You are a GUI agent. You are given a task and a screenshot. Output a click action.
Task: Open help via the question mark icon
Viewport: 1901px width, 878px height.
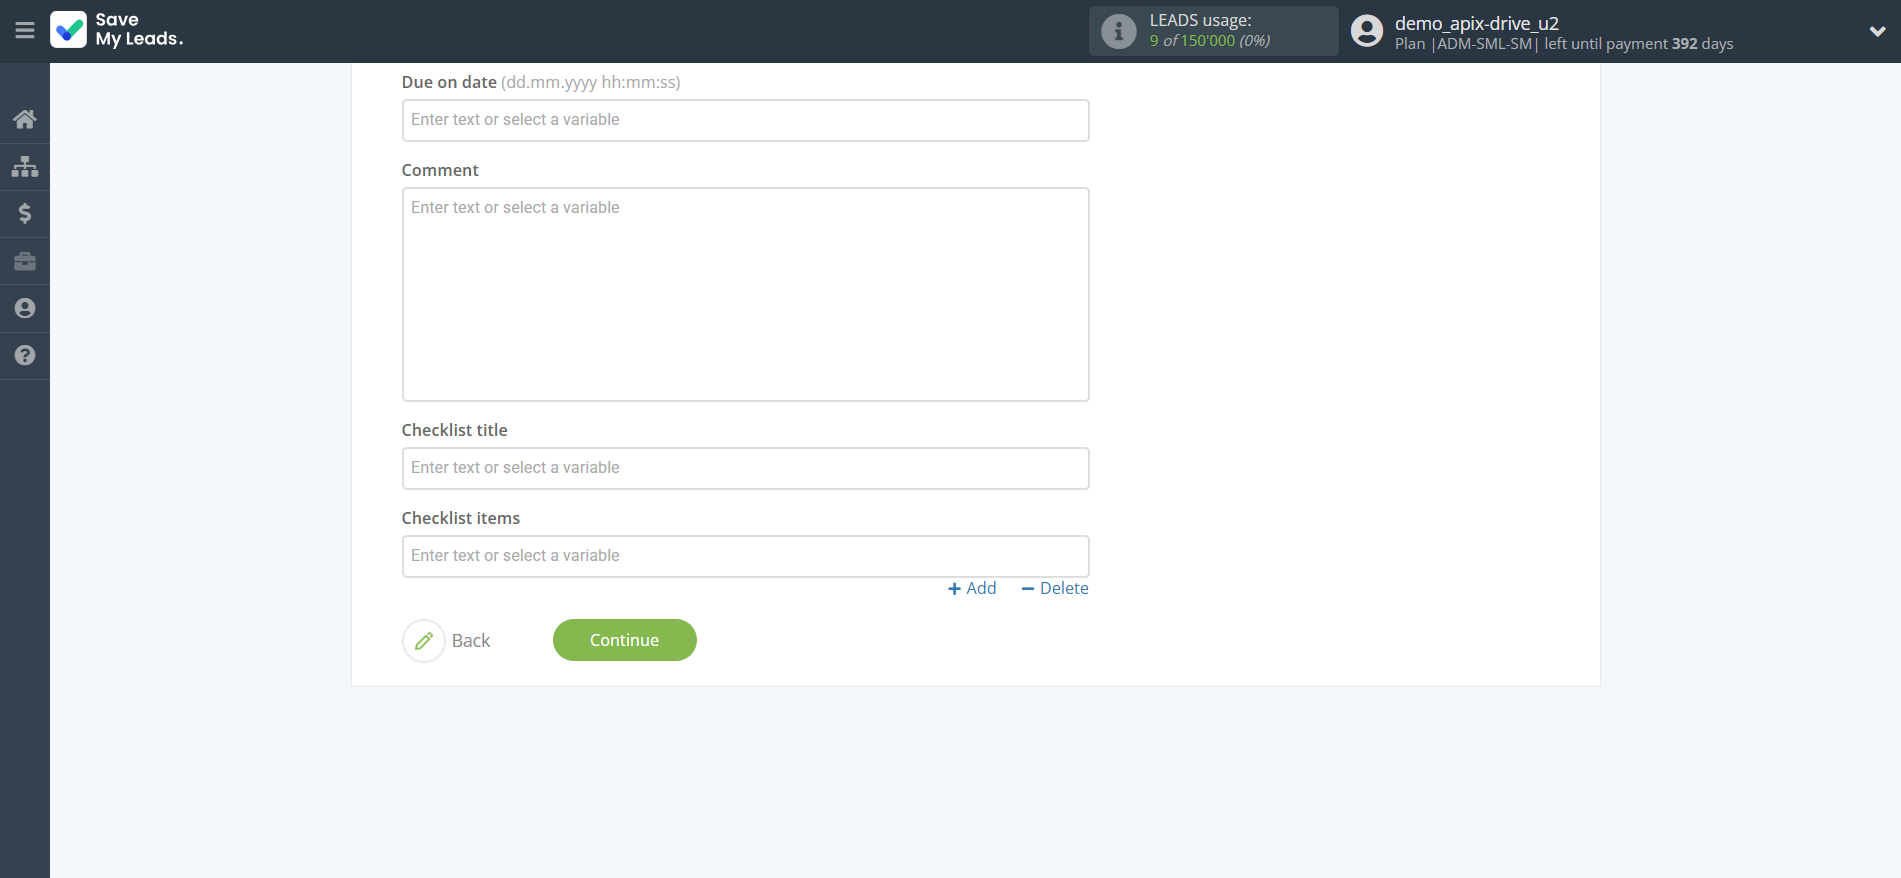point(25,355)
